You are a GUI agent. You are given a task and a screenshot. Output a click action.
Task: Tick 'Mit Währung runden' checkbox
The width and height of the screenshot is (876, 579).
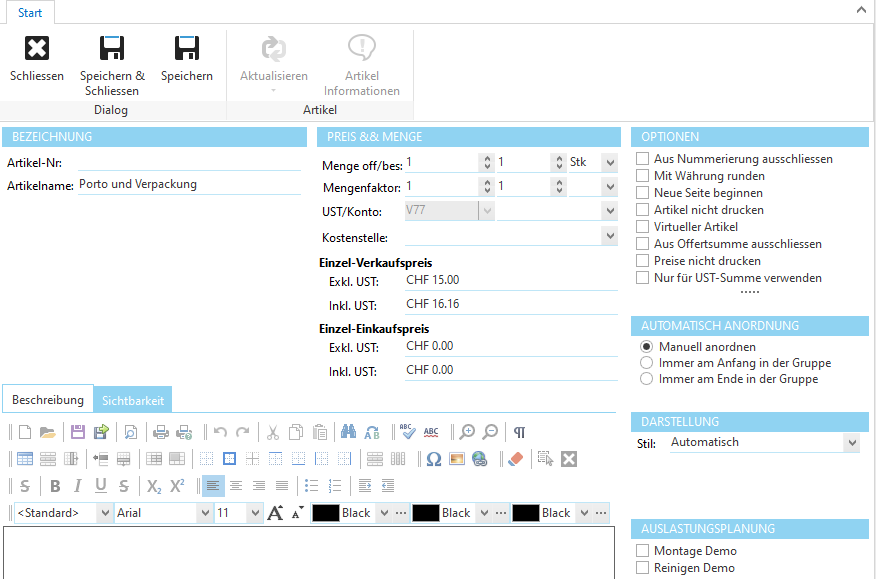pos(643,176)
